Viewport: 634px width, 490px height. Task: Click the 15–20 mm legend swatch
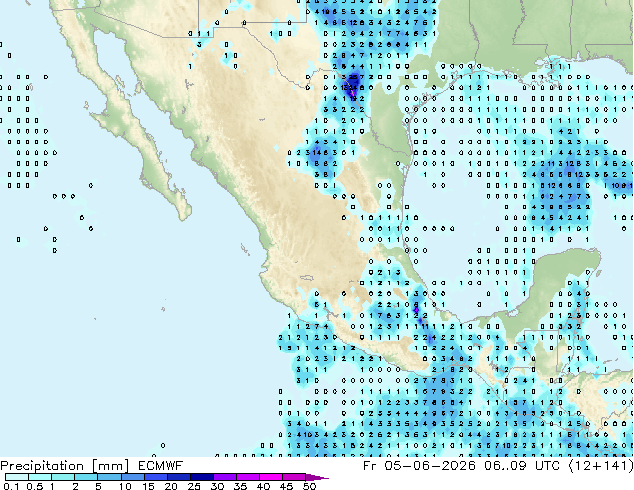(156, 477)
